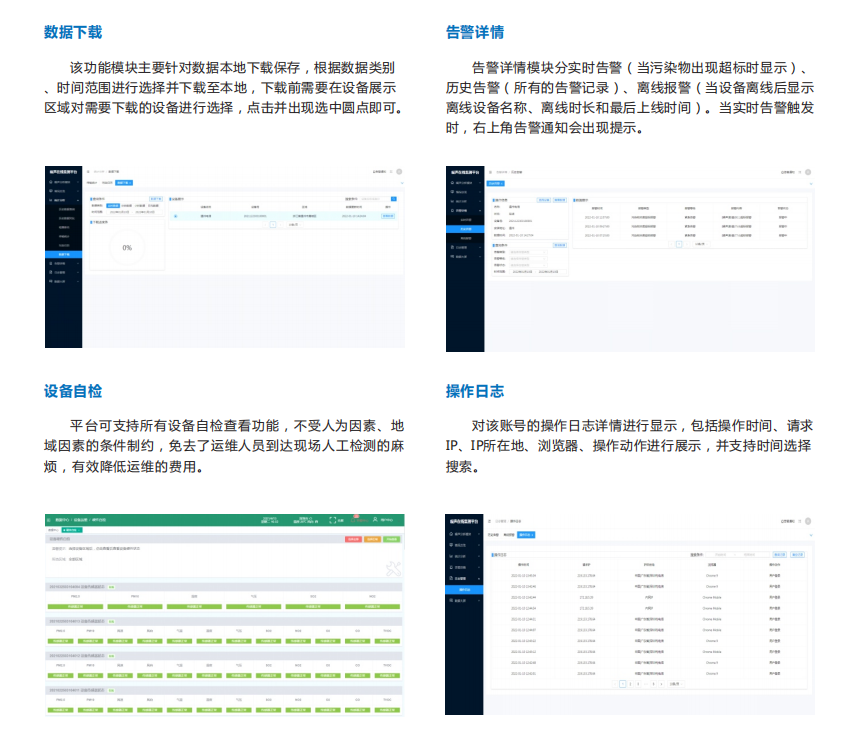Click the blue search icon beside device search field
Image resolution: width=854 pixels, height=738 pixels.
393,199
